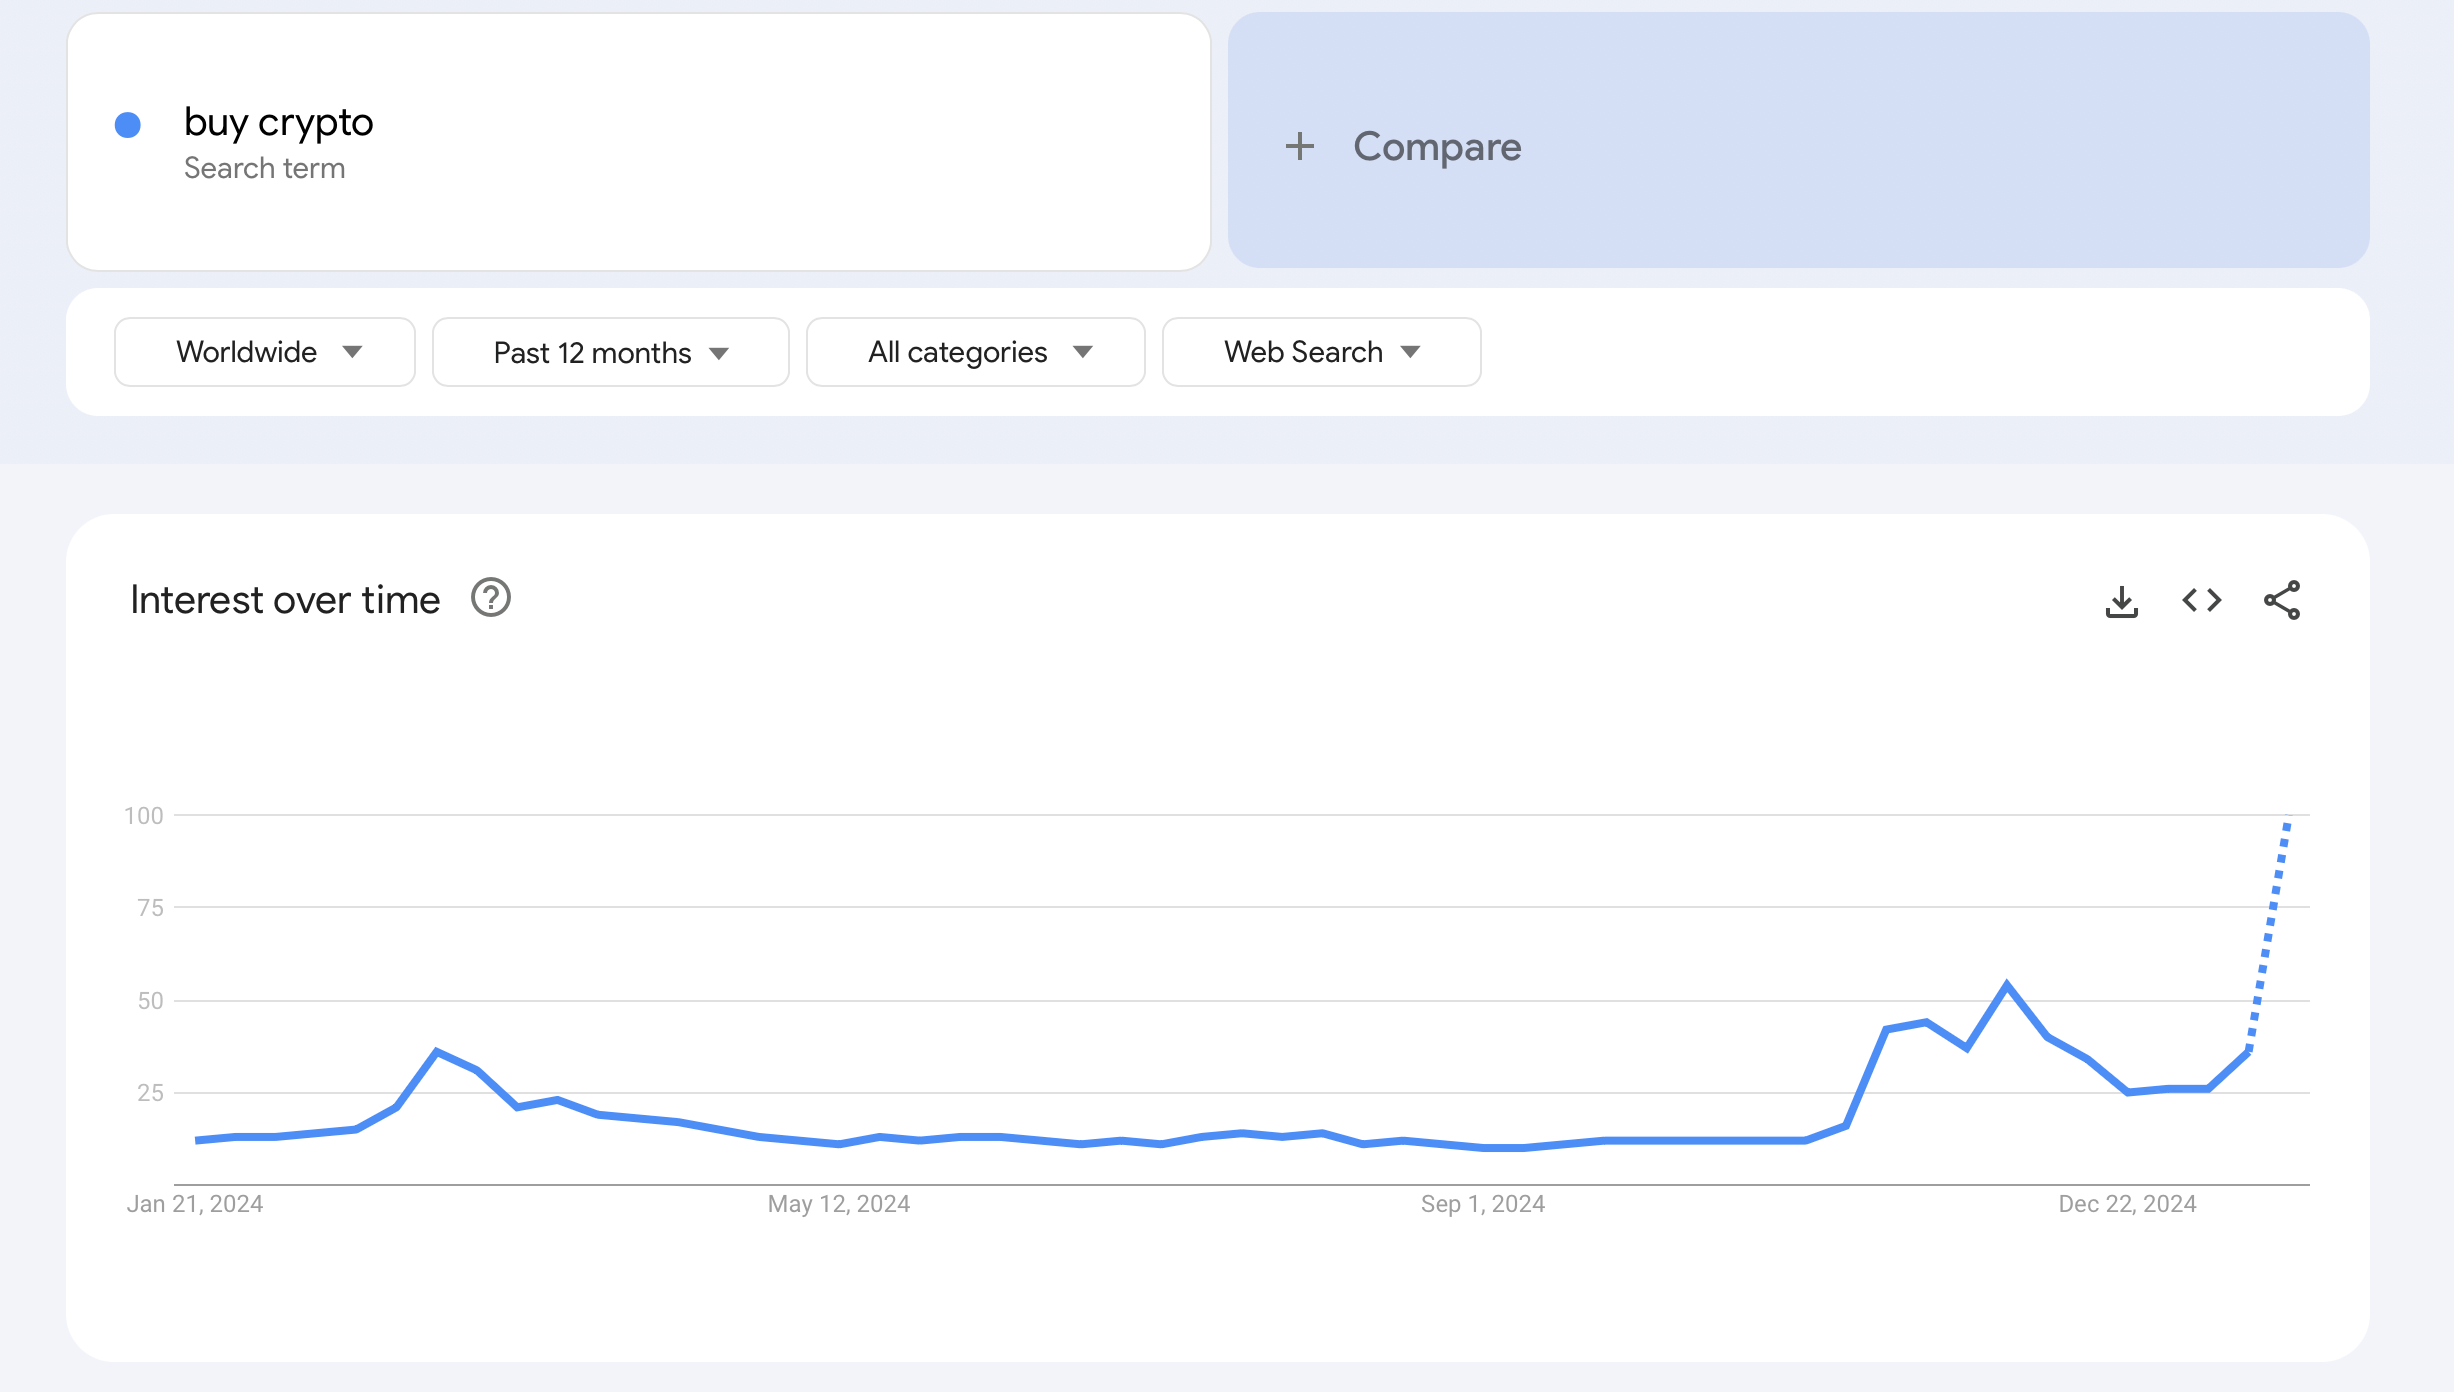Click the Sep 1, 2024 axis label
This screenshot has width=2454, height=1392.
[x=1482, y=1204]
